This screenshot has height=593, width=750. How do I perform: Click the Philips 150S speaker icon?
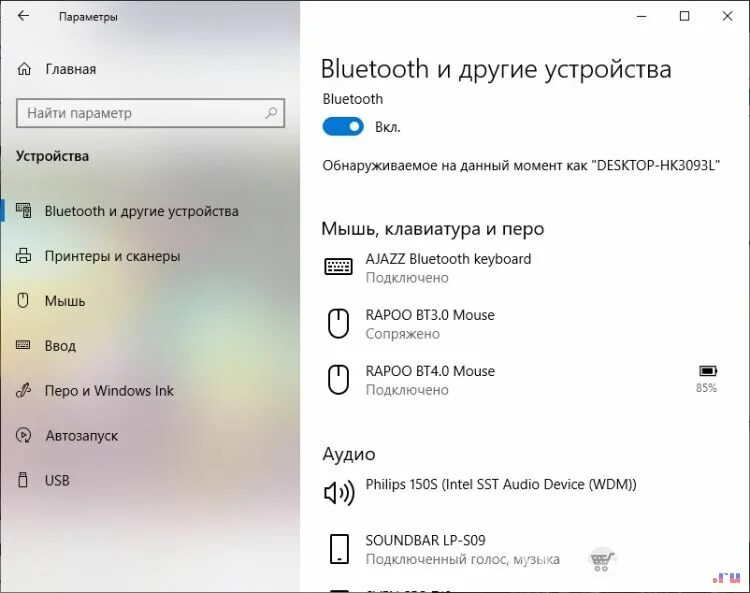click(x=339, y=493)
